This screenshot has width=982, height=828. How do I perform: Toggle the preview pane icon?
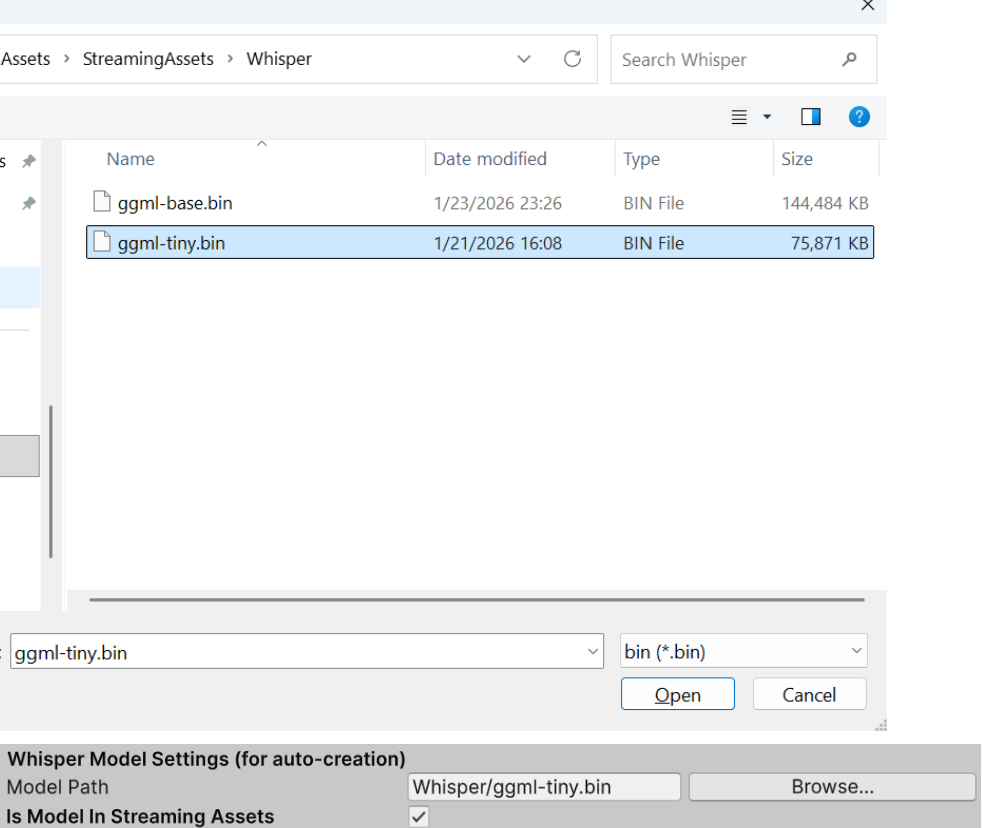click(x=810, y=116)
